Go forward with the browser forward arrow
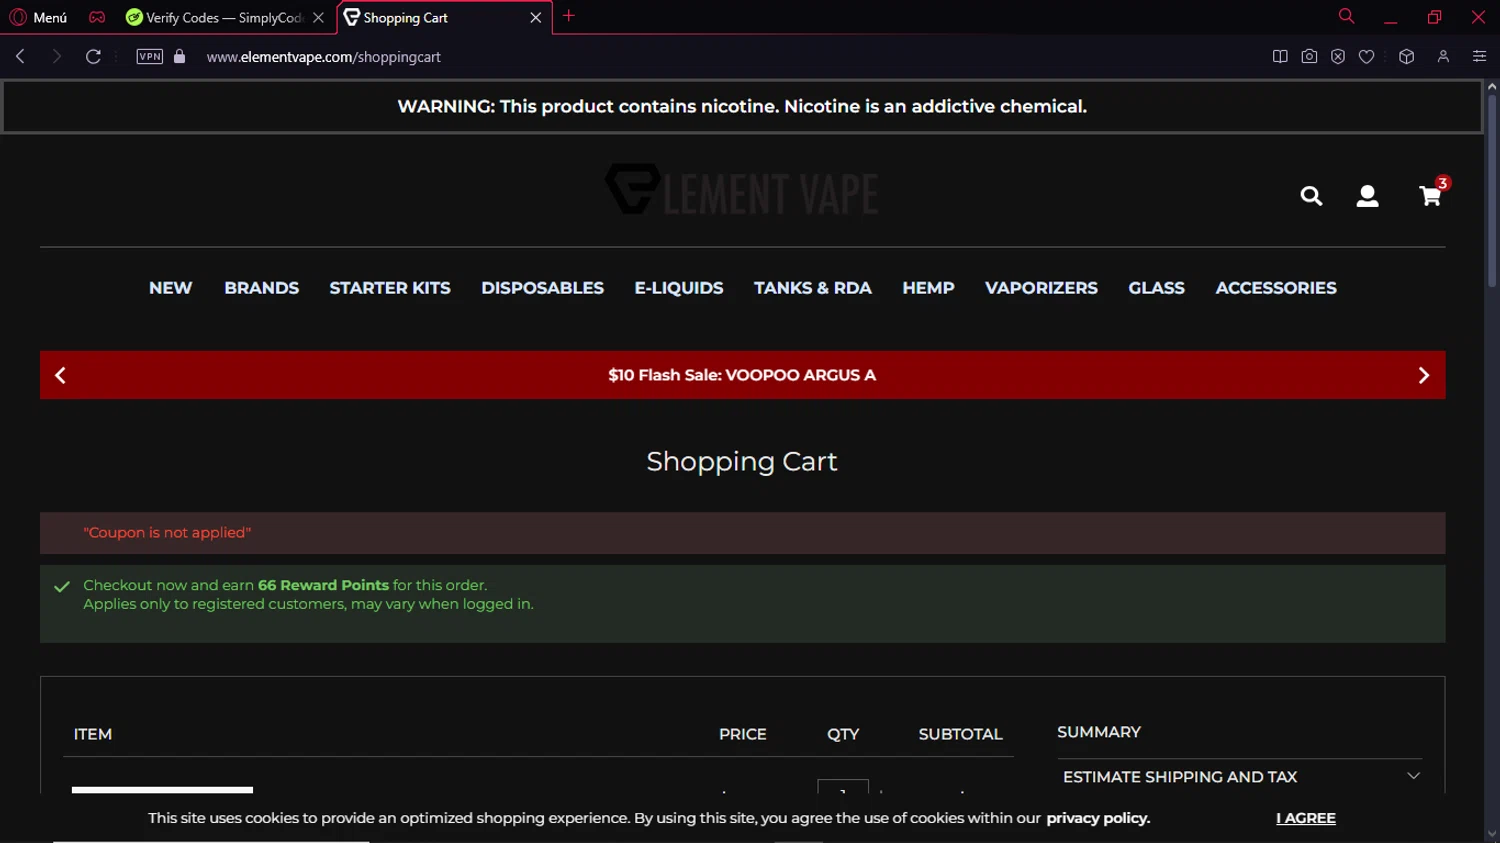The image size is (1500, 843). tap(56, 57)
